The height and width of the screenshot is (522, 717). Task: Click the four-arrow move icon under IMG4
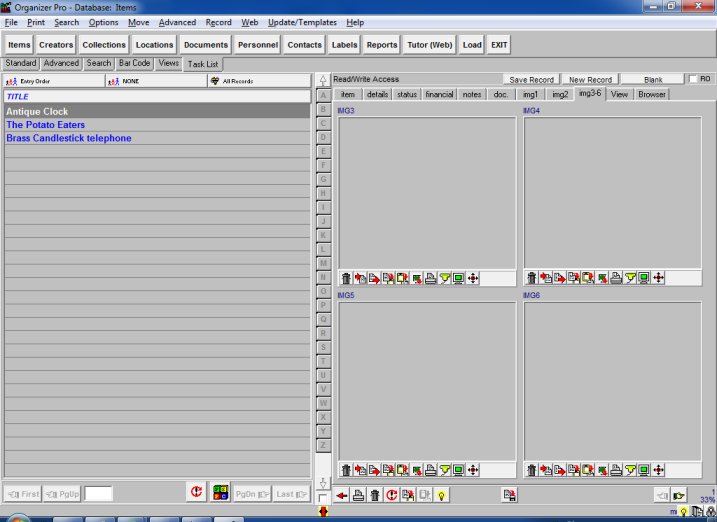658,277
